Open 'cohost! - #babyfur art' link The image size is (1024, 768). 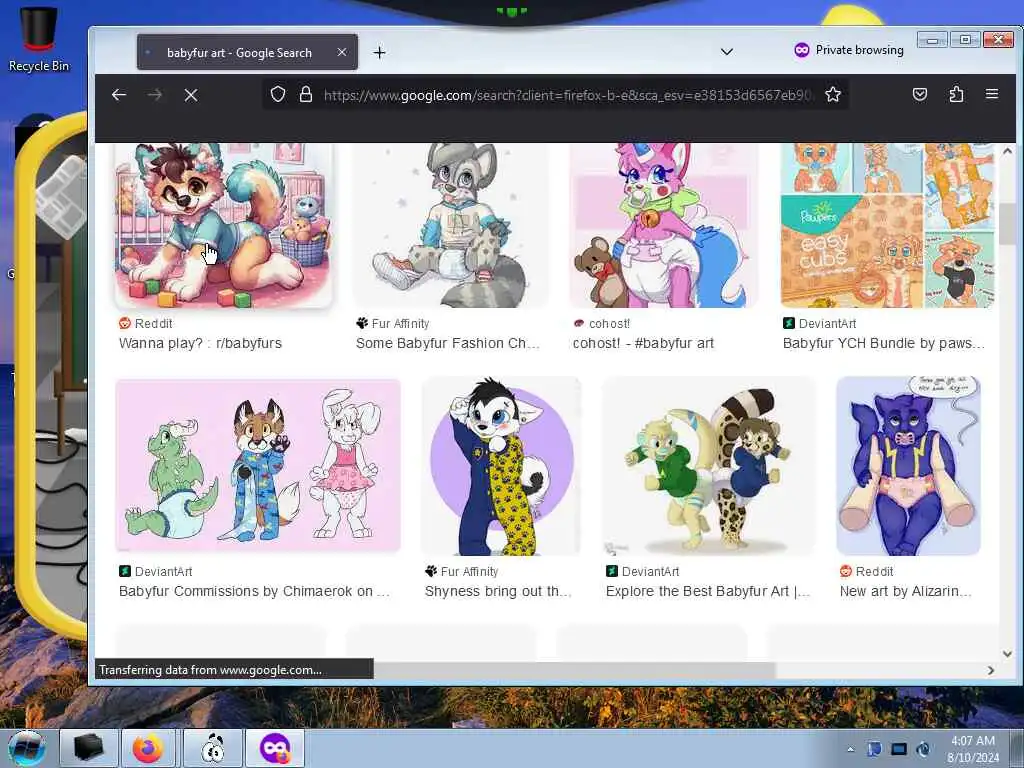point(643,344)
